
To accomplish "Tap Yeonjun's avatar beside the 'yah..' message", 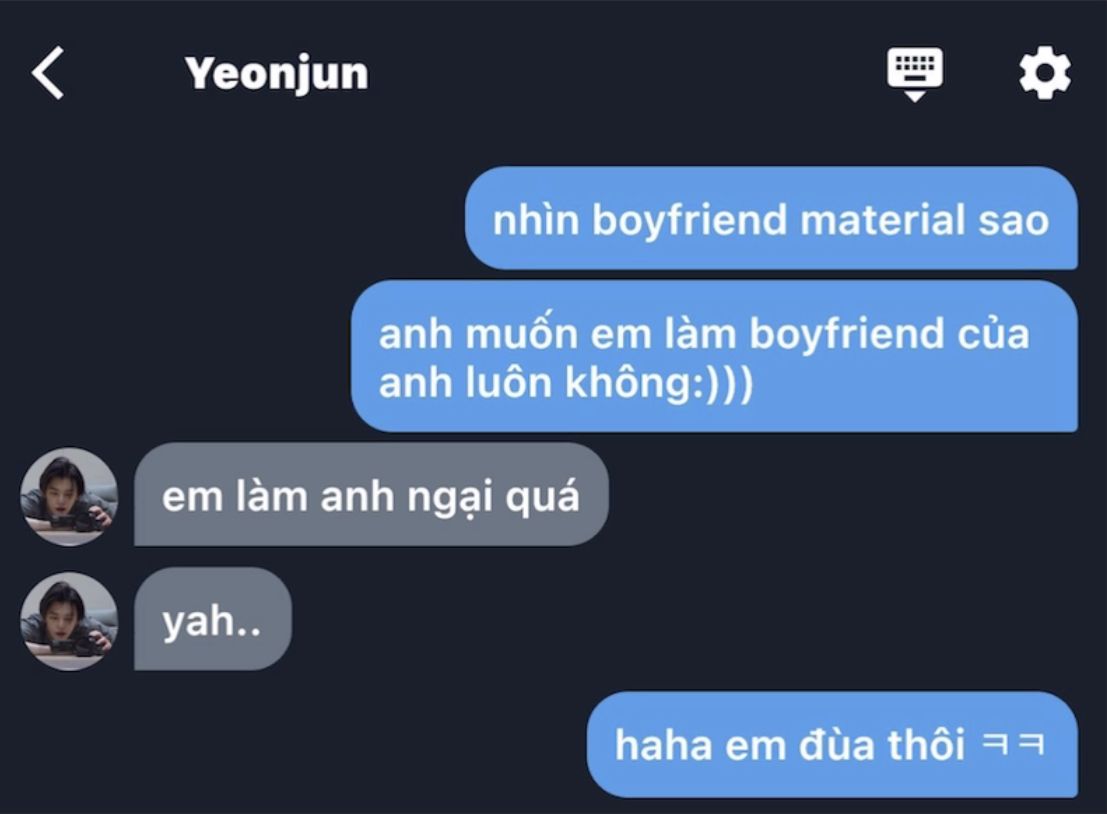I will pyautogui.click(x=68, y=621).
